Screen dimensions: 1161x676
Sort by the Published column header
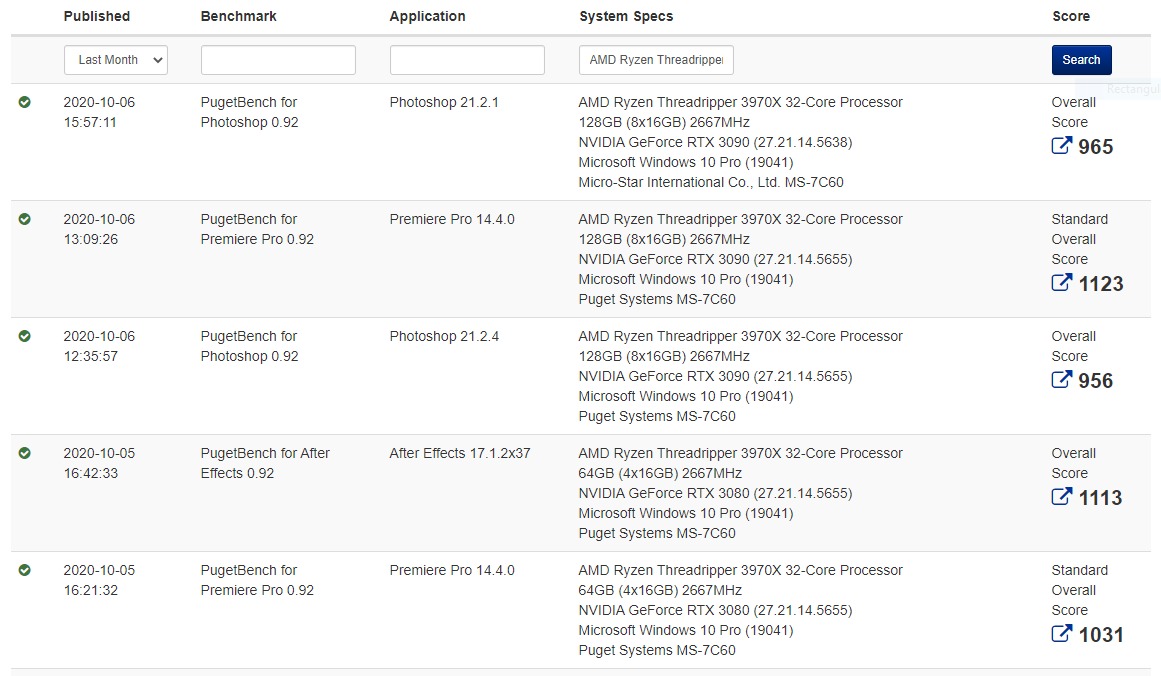(97, 16)
